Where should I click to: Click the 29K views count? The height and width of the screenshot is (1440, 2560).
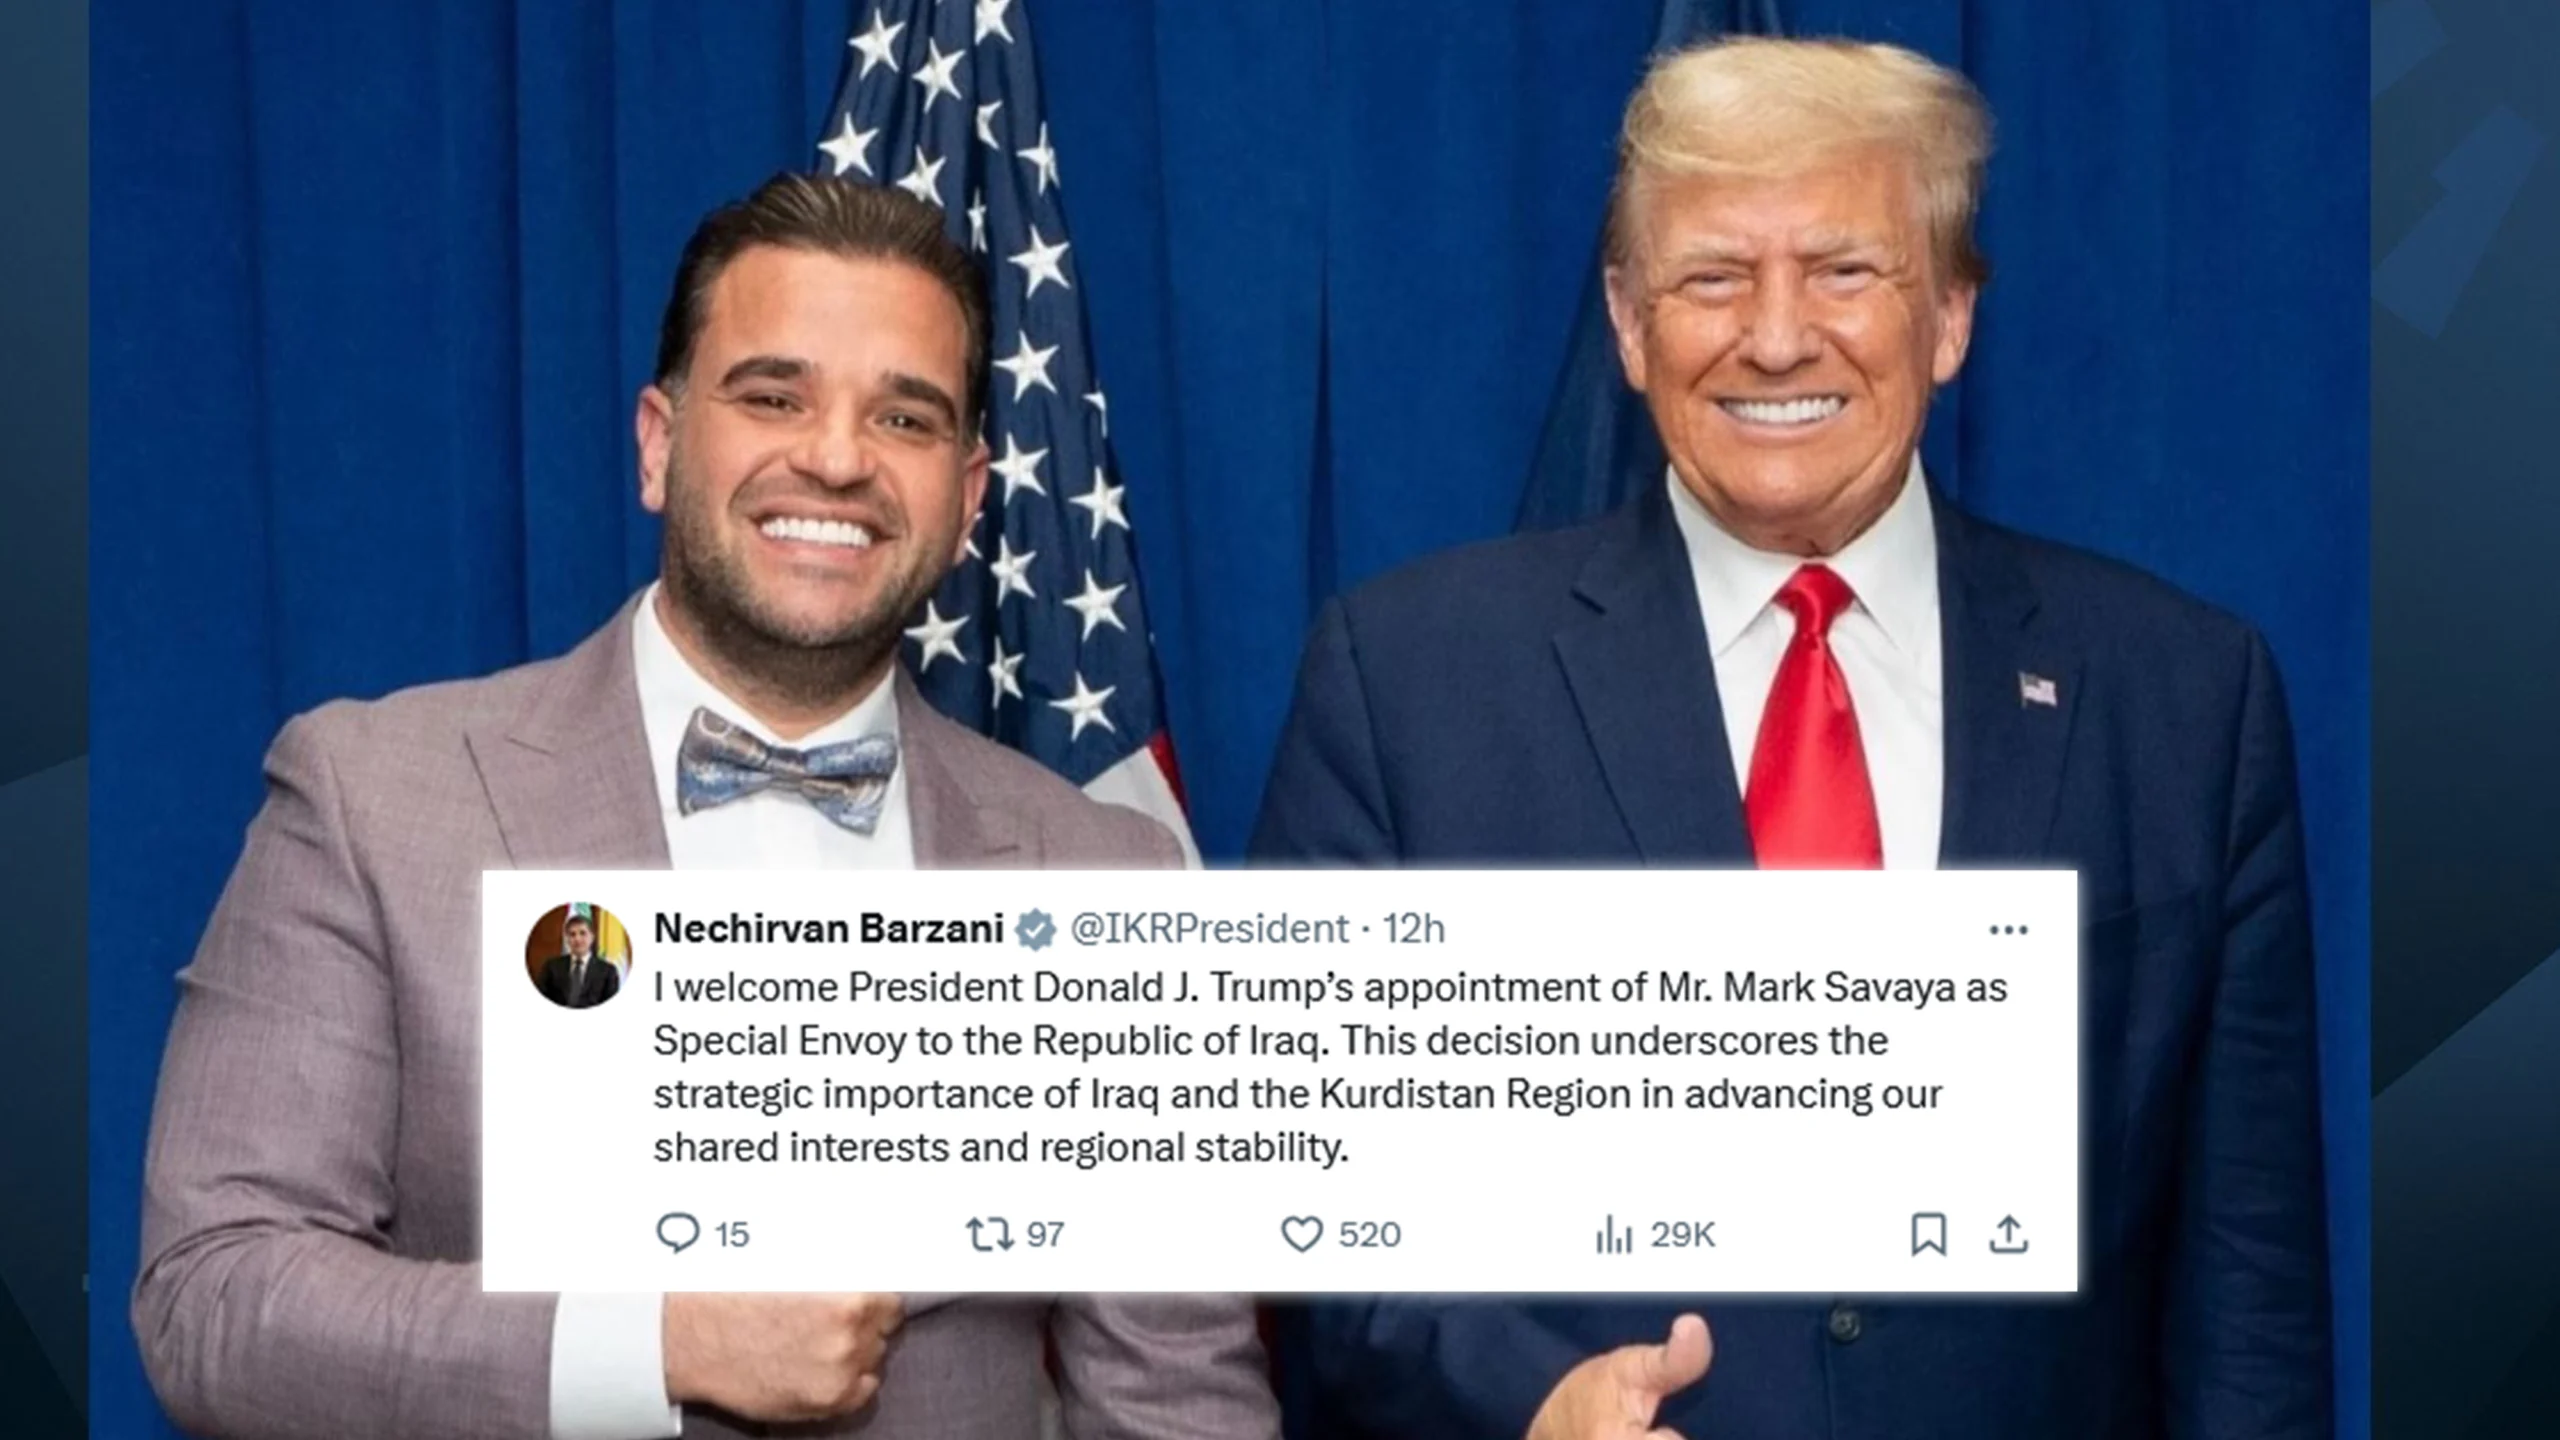(x=1683, y=1235)
